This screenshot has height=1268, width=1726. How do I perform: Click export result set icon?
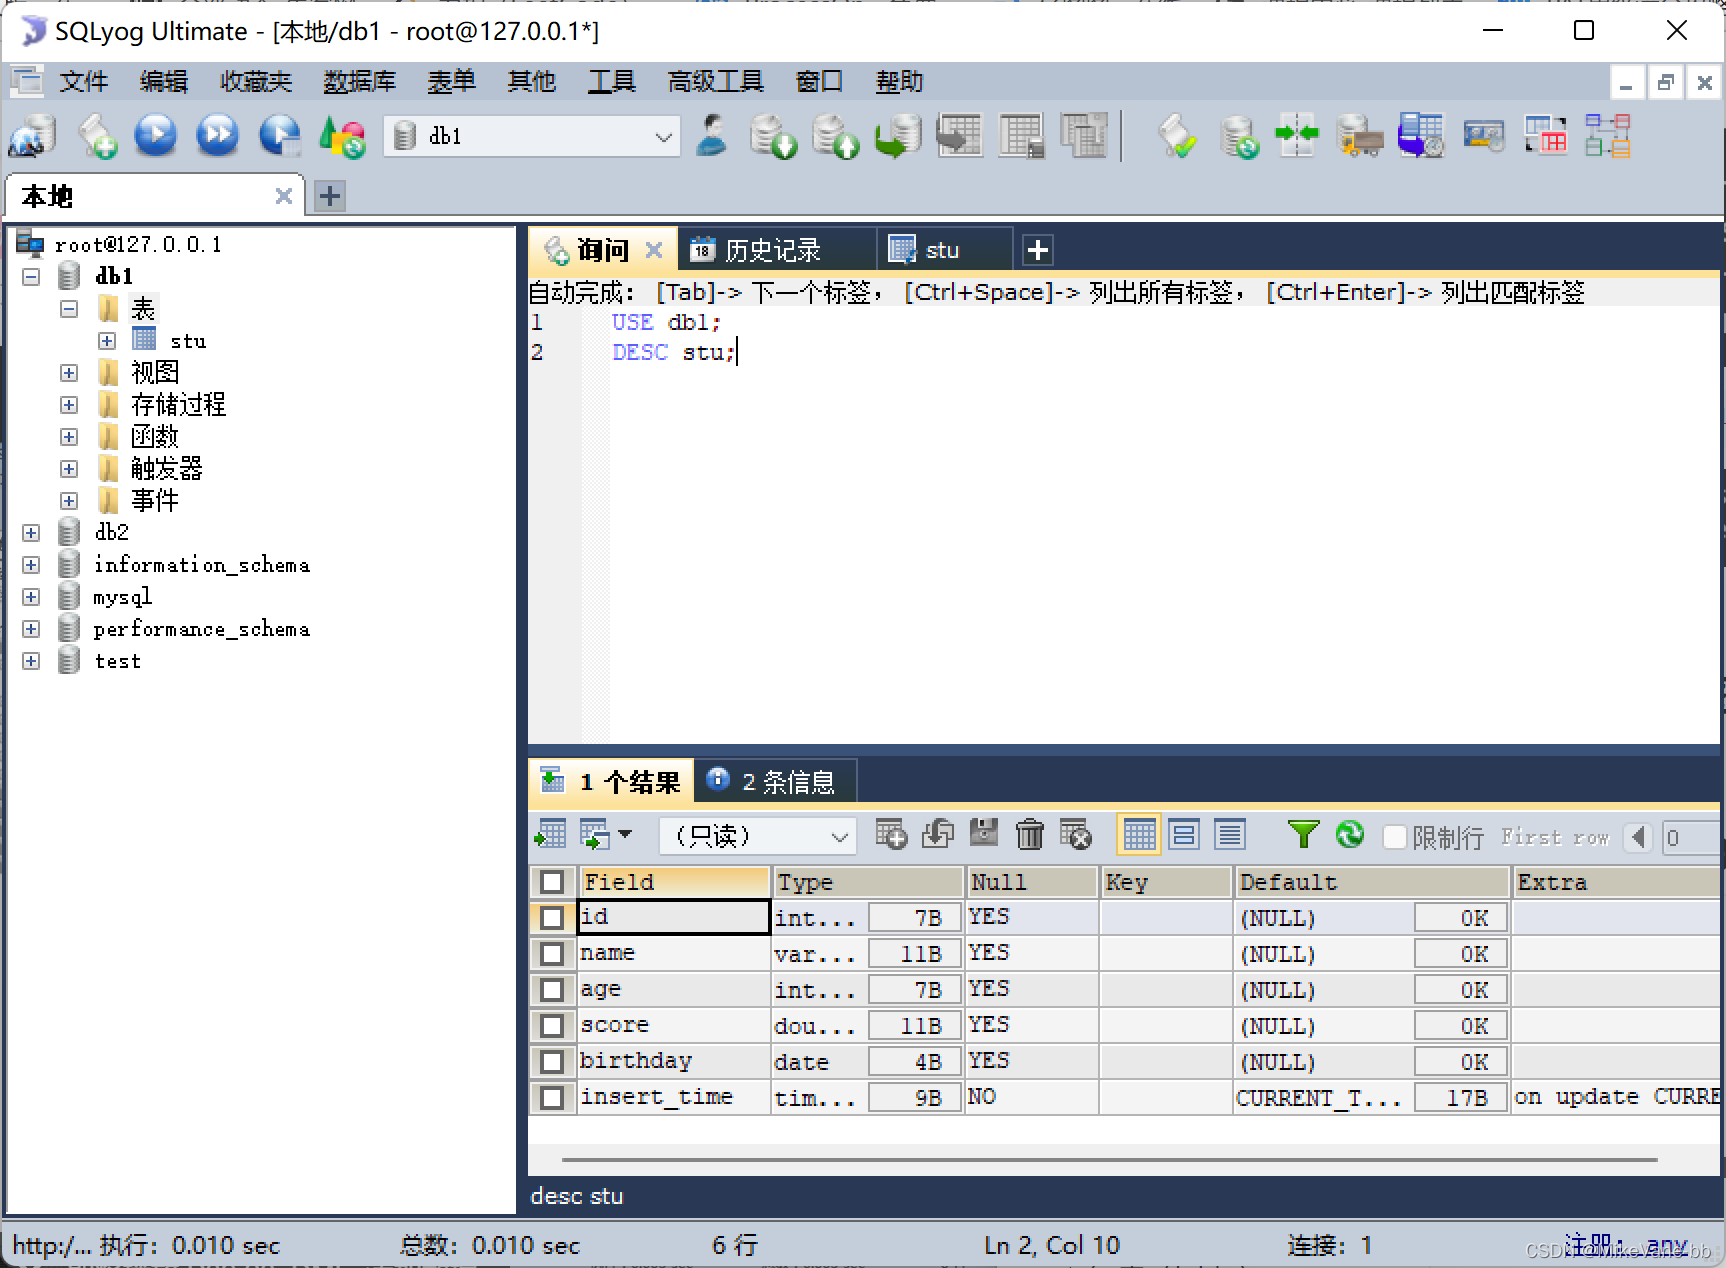click(x=550, y=834)
